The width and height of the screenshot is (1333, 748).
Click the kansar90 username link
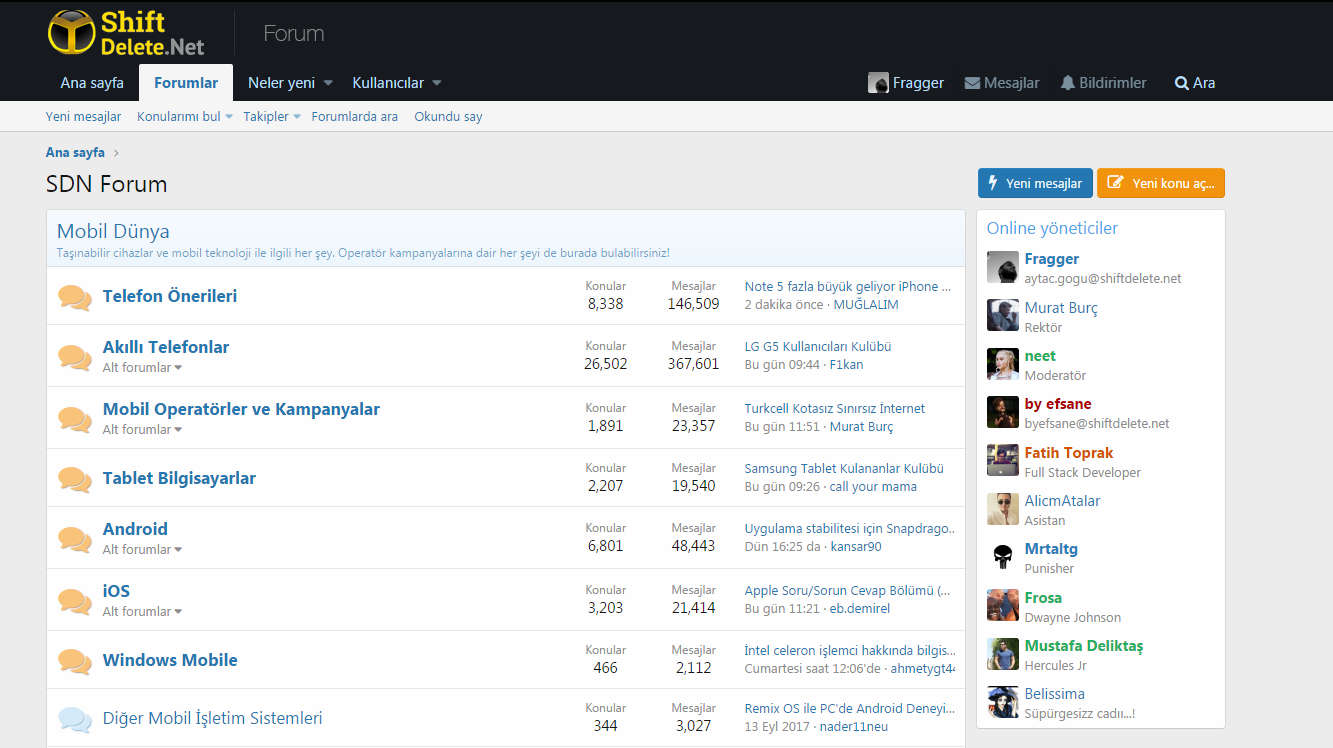pyautogui.click(x=856, y=547)
